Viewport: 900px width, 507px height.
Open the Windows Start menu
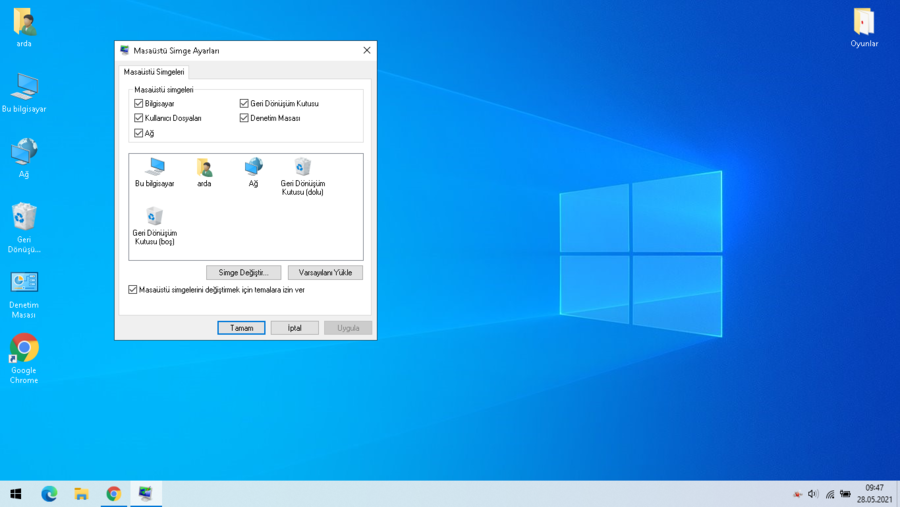pos(16,494)
